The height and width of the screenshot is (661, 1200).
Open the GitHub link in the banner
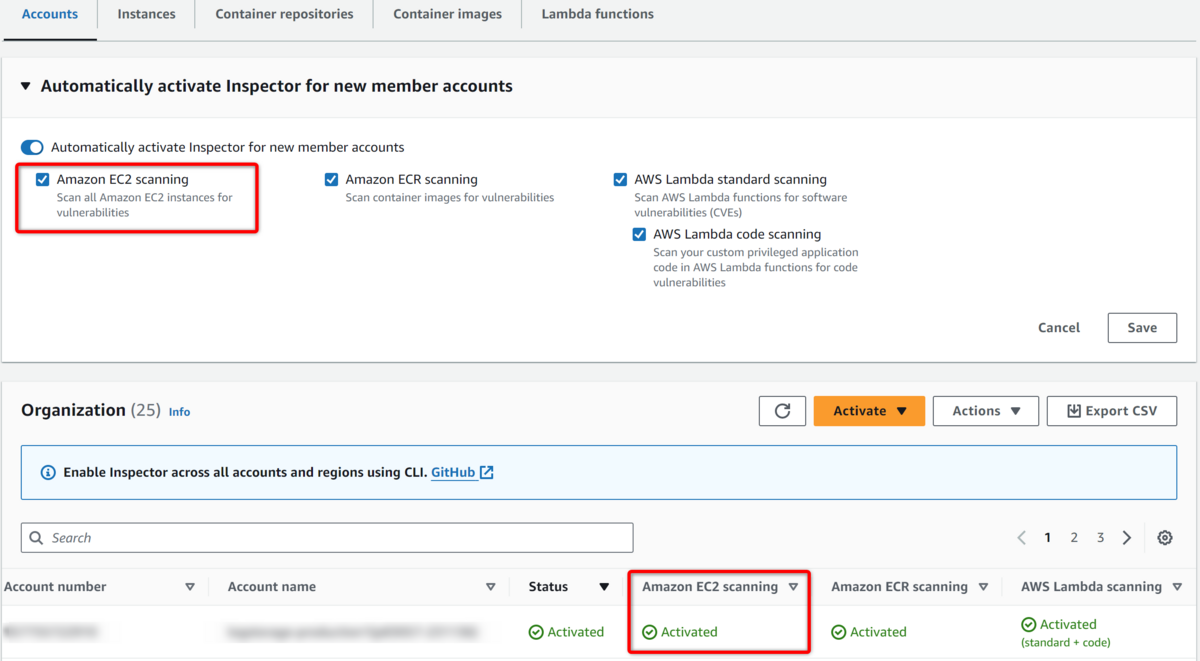click(462, 472)
